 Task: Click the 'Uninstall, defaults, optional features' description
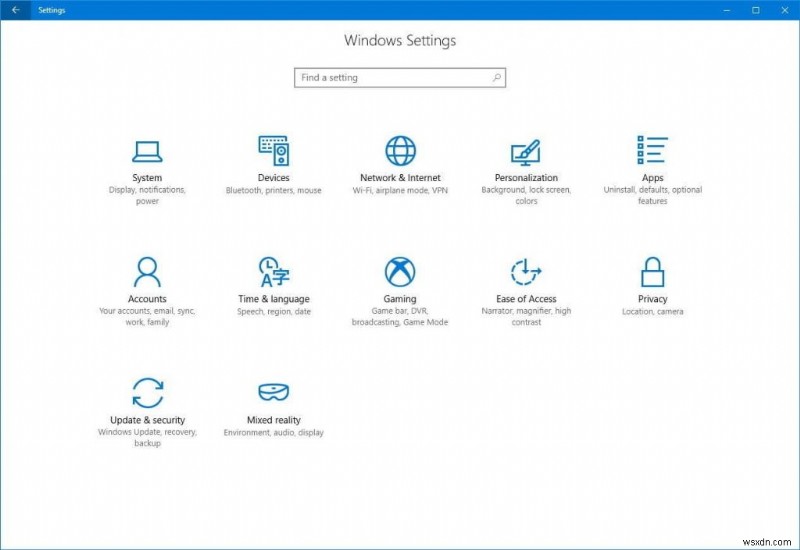653,195
